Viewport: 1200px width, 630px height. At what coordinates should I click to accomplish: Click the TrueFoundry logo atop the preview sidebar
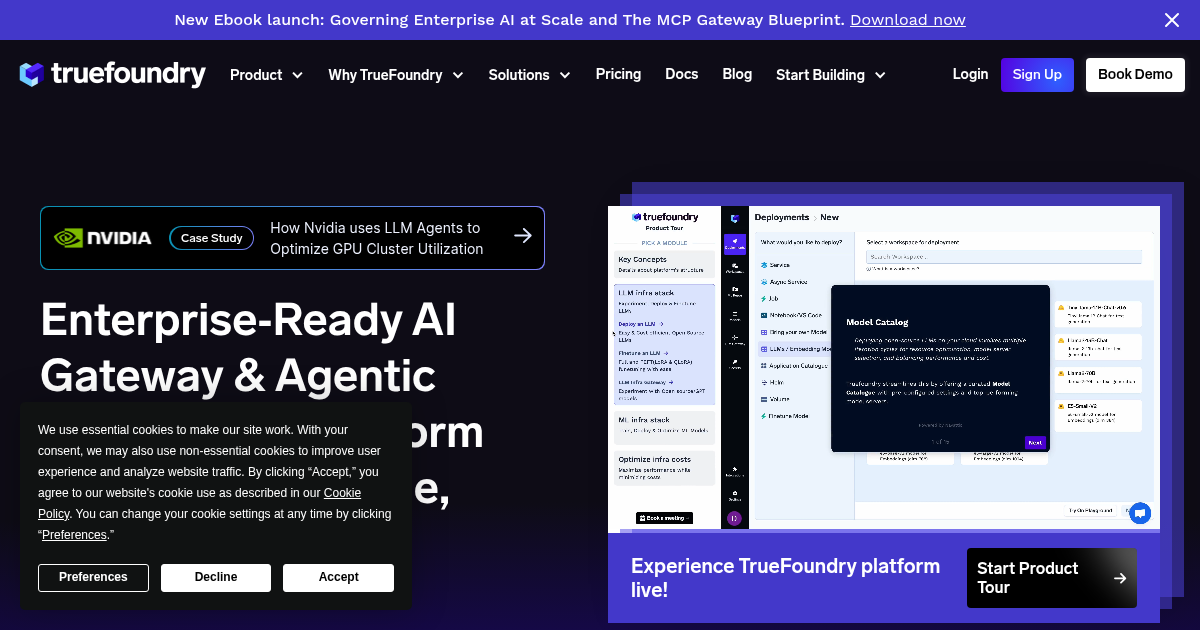[734, 218]
